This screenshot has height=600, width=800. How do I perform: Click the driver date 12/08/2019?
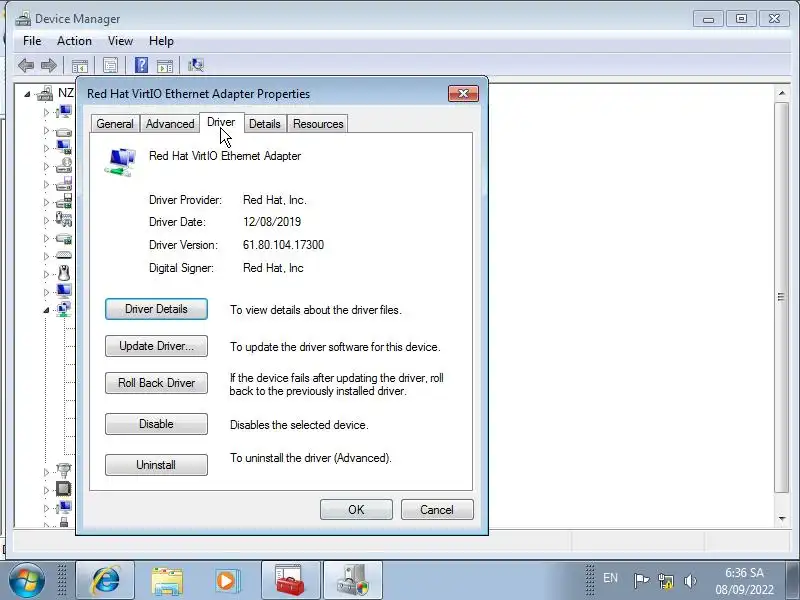pyautogui.click(x=272, y=222)
